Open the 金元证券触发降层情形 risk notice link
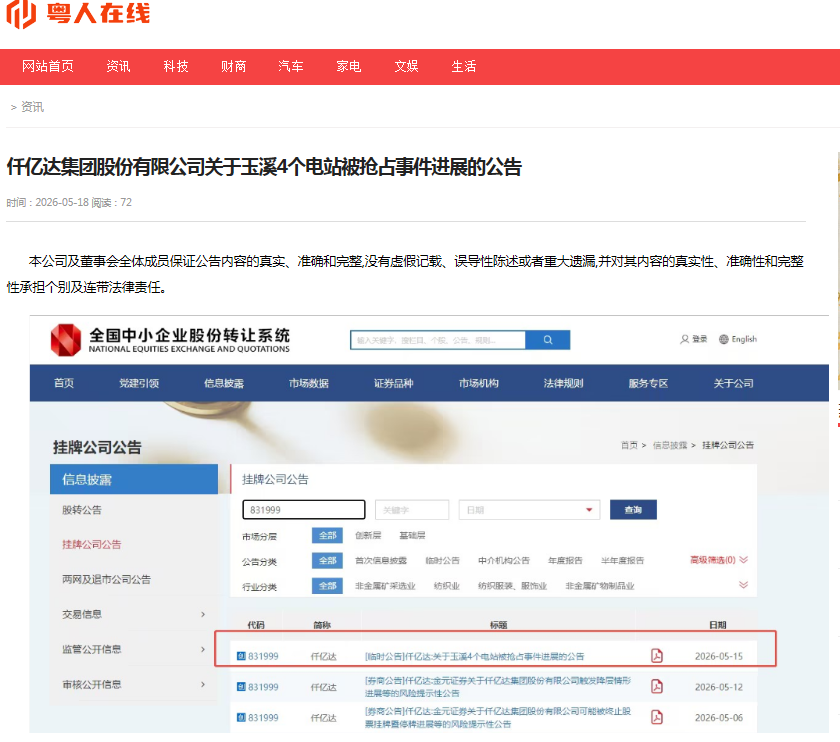840x742 pixels. click(x=498, y=687)
